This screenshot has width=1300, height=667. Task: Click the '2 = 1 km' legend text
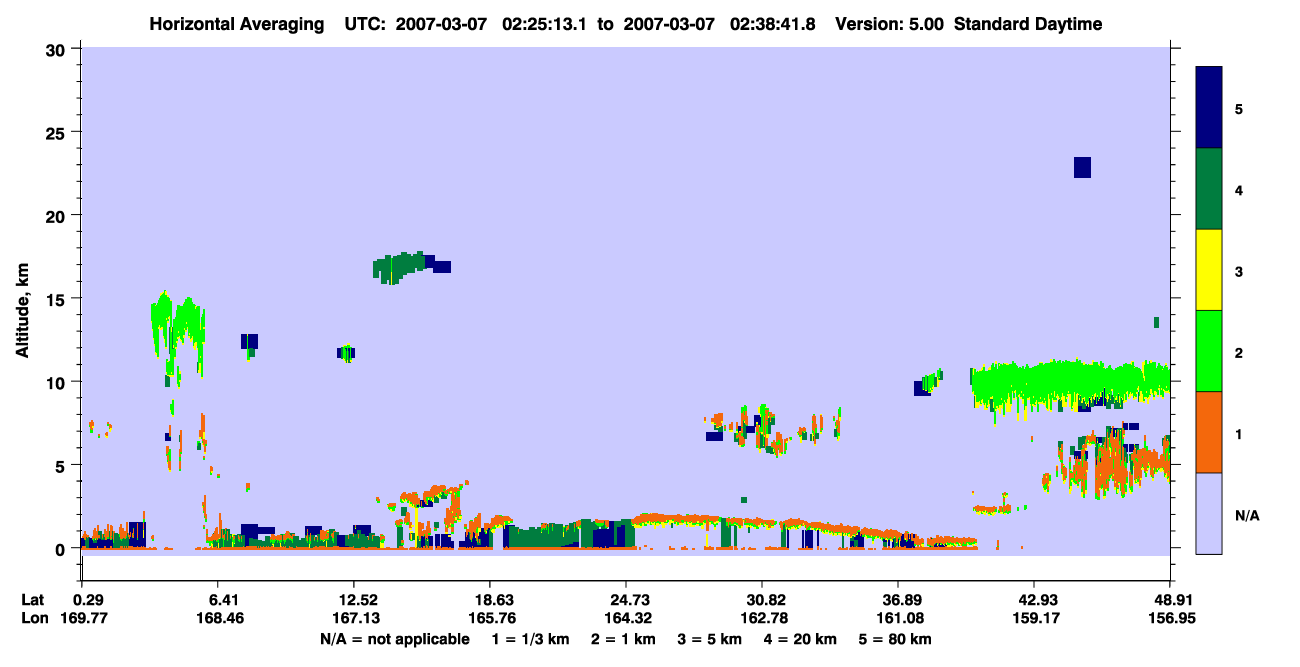(x=623, y=639)
